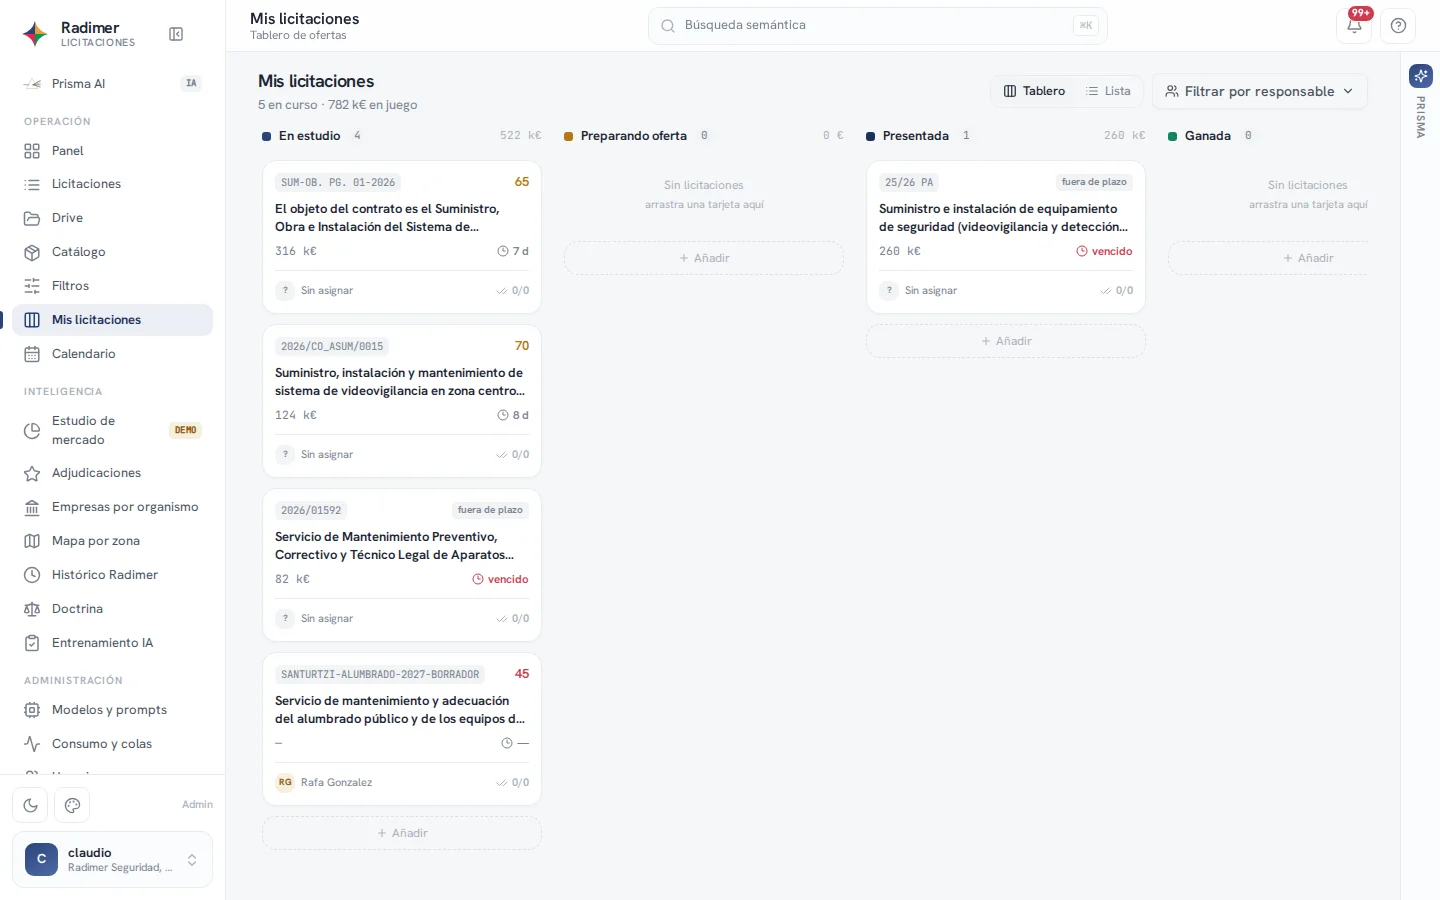Open the theme palette icon
1440x900 pixels.
pyautogui.click(x=72, y=805)
